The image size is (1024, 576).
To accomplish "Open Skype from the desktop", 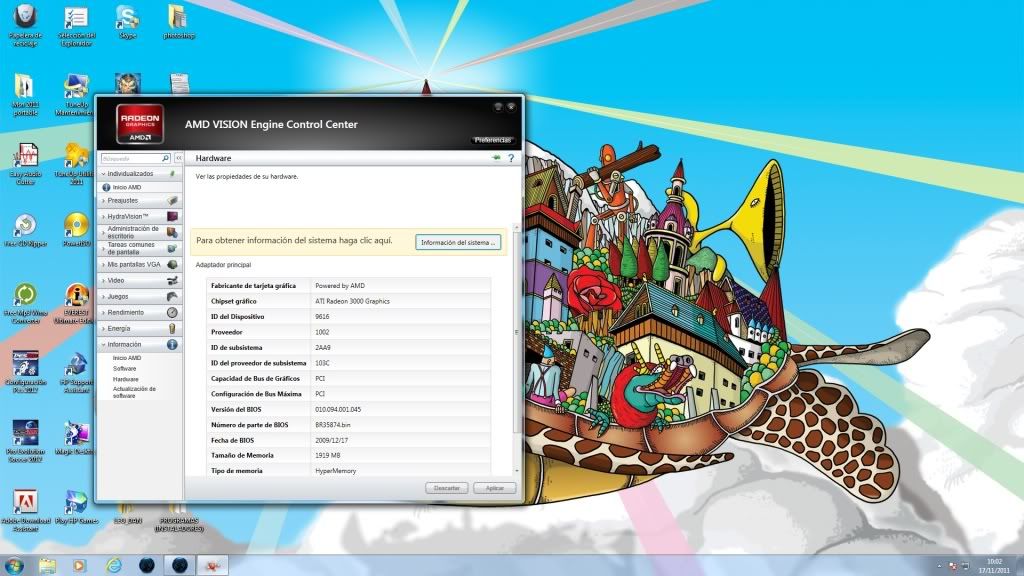I will click(x=127, y=22).
